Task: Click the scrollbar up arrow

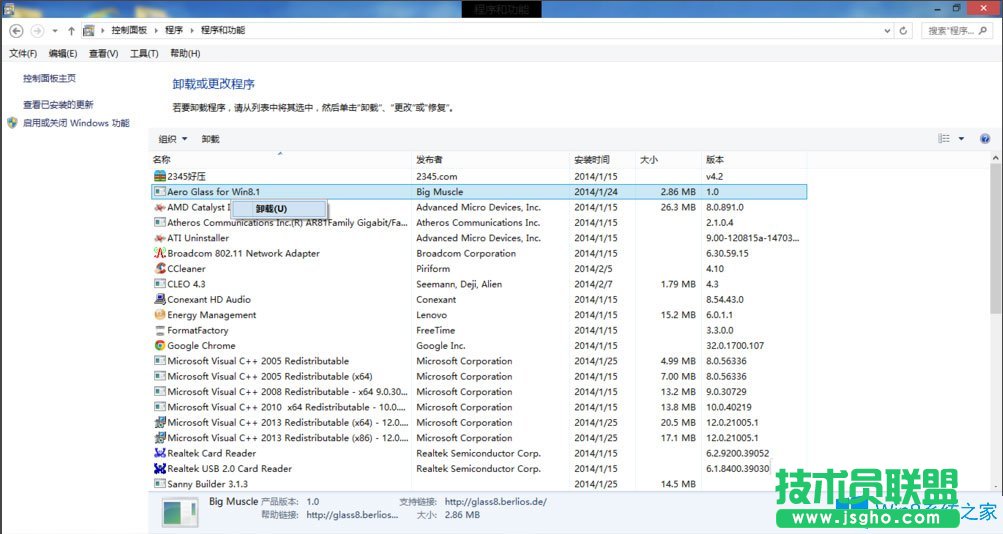Action: point(995,157)
